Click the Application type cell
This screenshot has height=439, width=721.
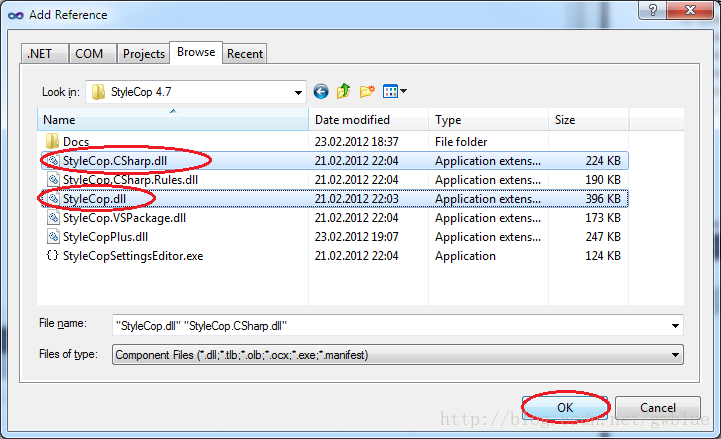click(x=465, y=256)
